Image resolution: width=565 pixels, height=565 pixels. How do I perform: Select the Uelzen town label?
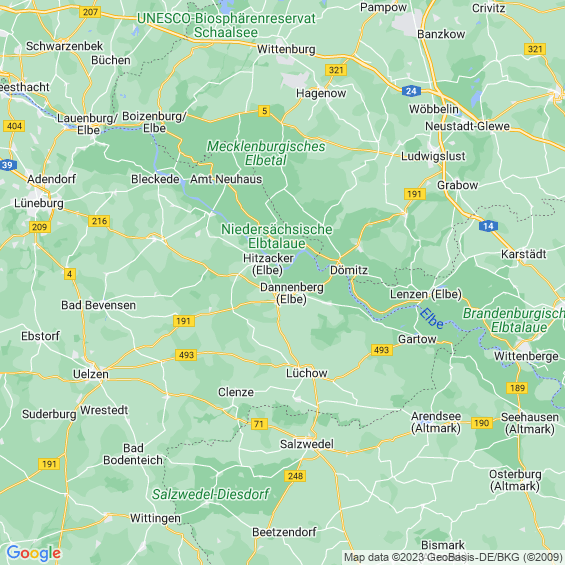[x=91, y=374]
